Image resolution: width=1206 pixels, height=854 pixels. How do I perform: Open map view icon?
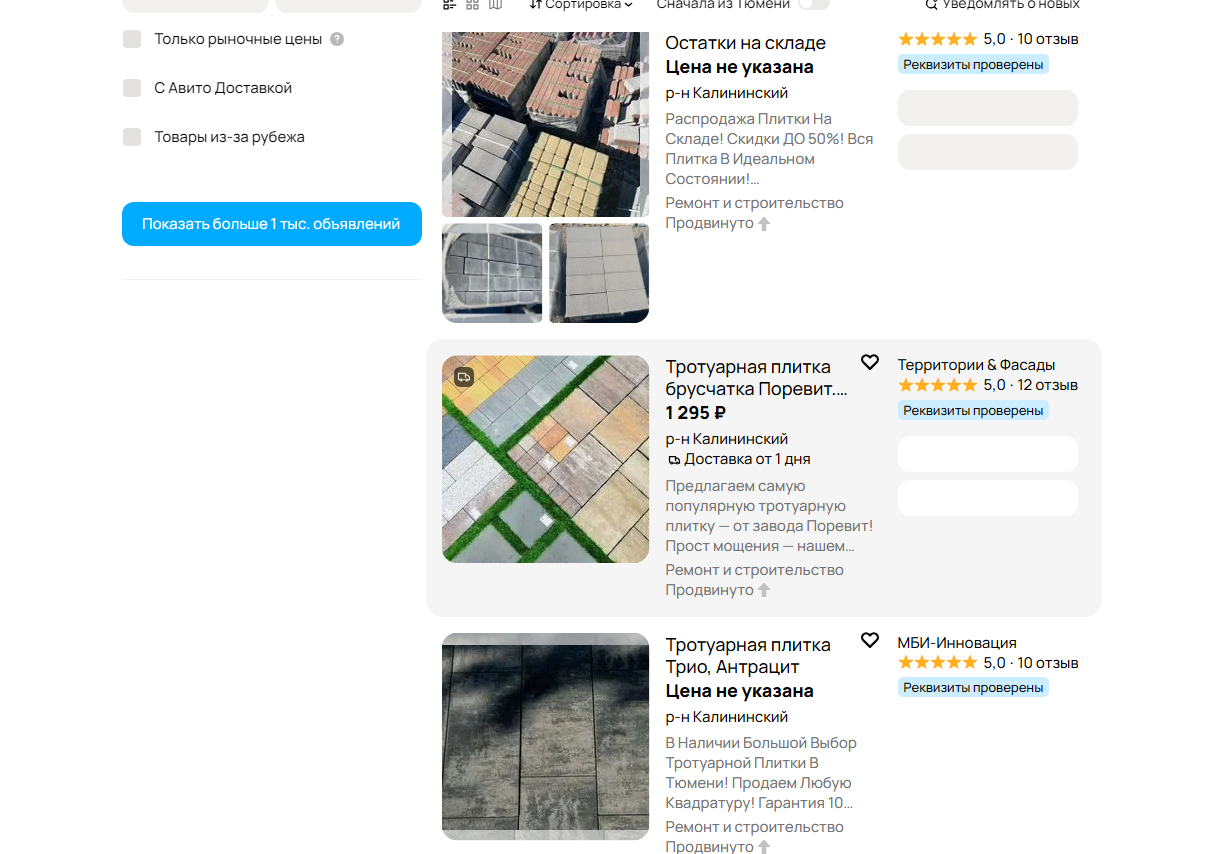[496, 5]
